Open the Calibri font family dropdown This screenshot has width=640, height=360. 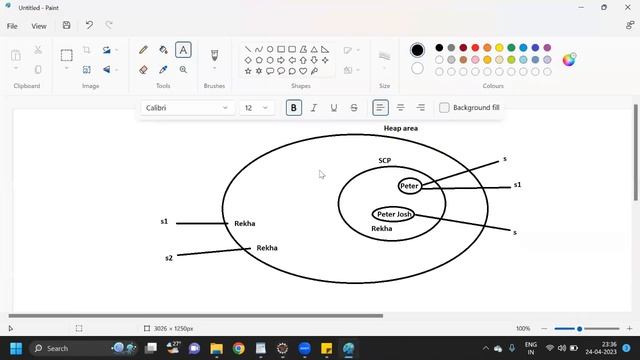(x=188, y=108)
